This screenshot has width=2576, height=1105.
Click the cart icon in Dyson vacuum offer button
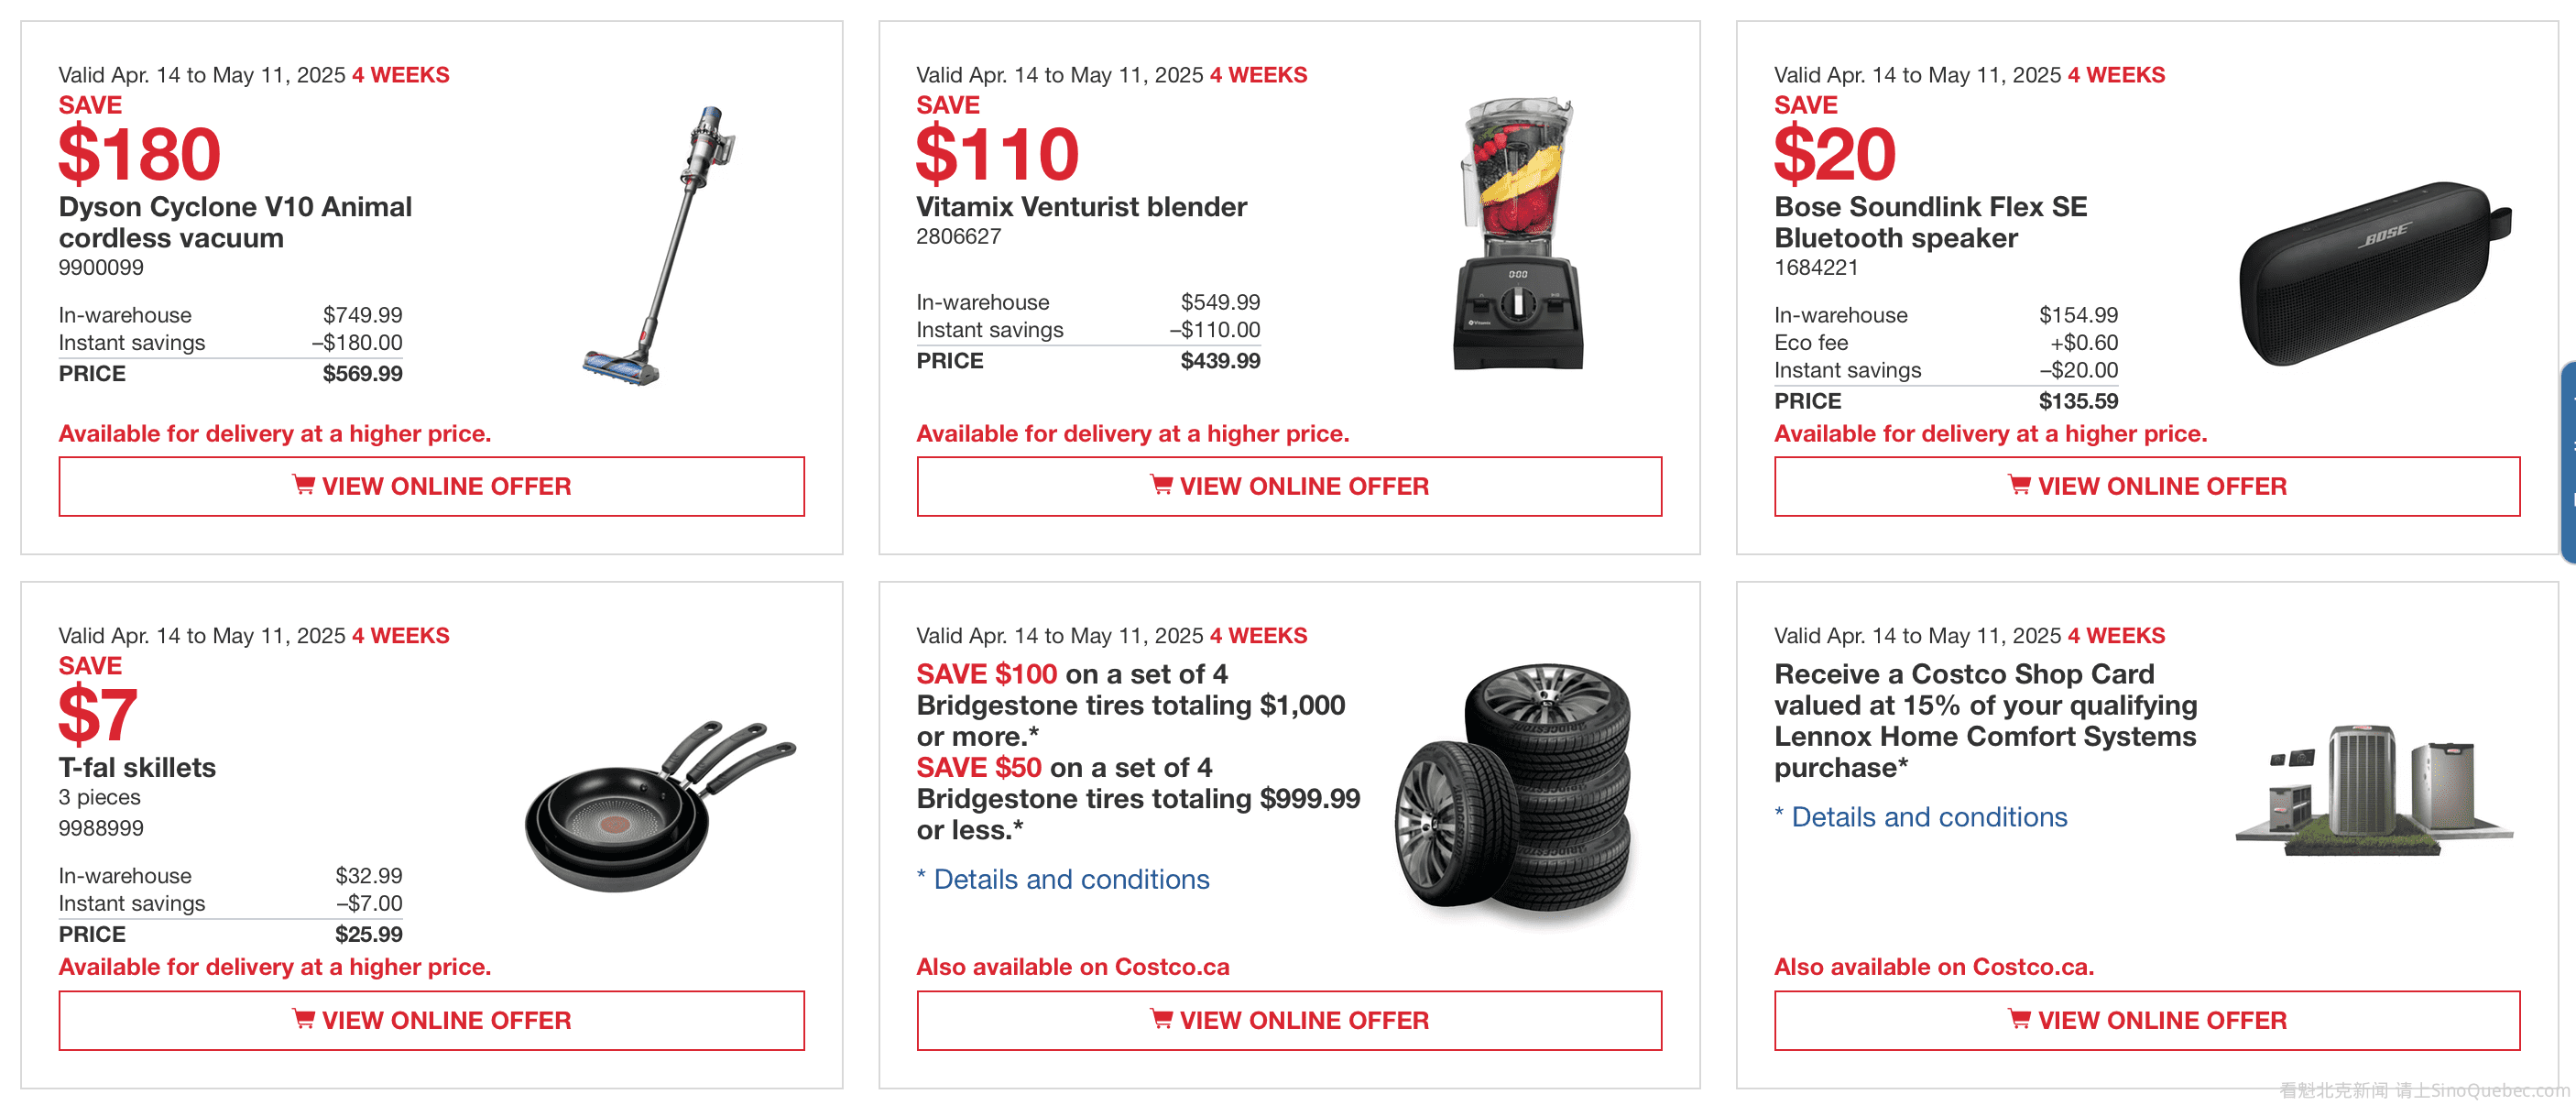[303, 485]
